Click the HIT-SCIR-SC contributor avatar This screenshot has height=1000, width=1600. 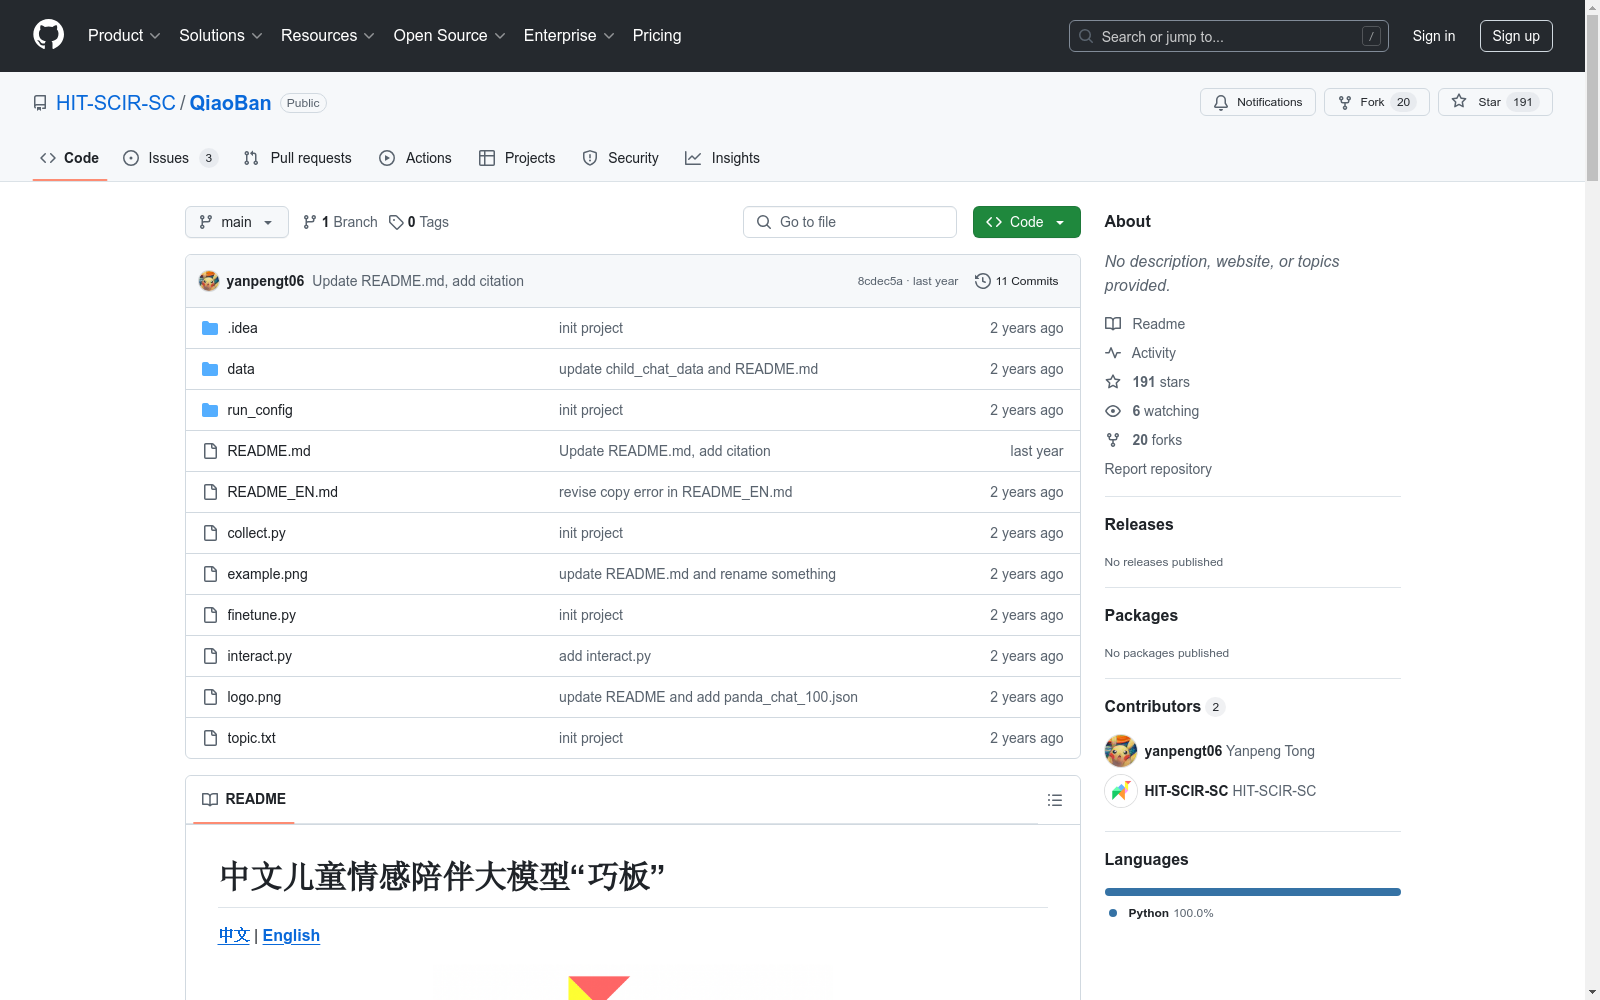coord(1121,791)
